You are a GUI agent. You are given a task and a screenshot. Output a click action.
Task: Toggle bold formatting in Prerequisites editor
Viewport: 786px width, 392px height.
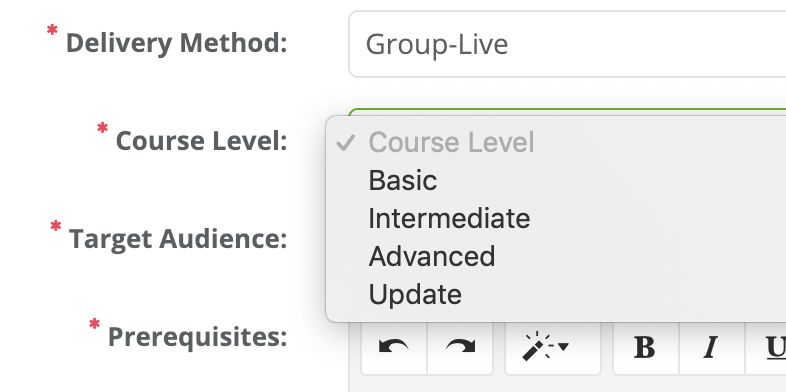click(645, 347)
